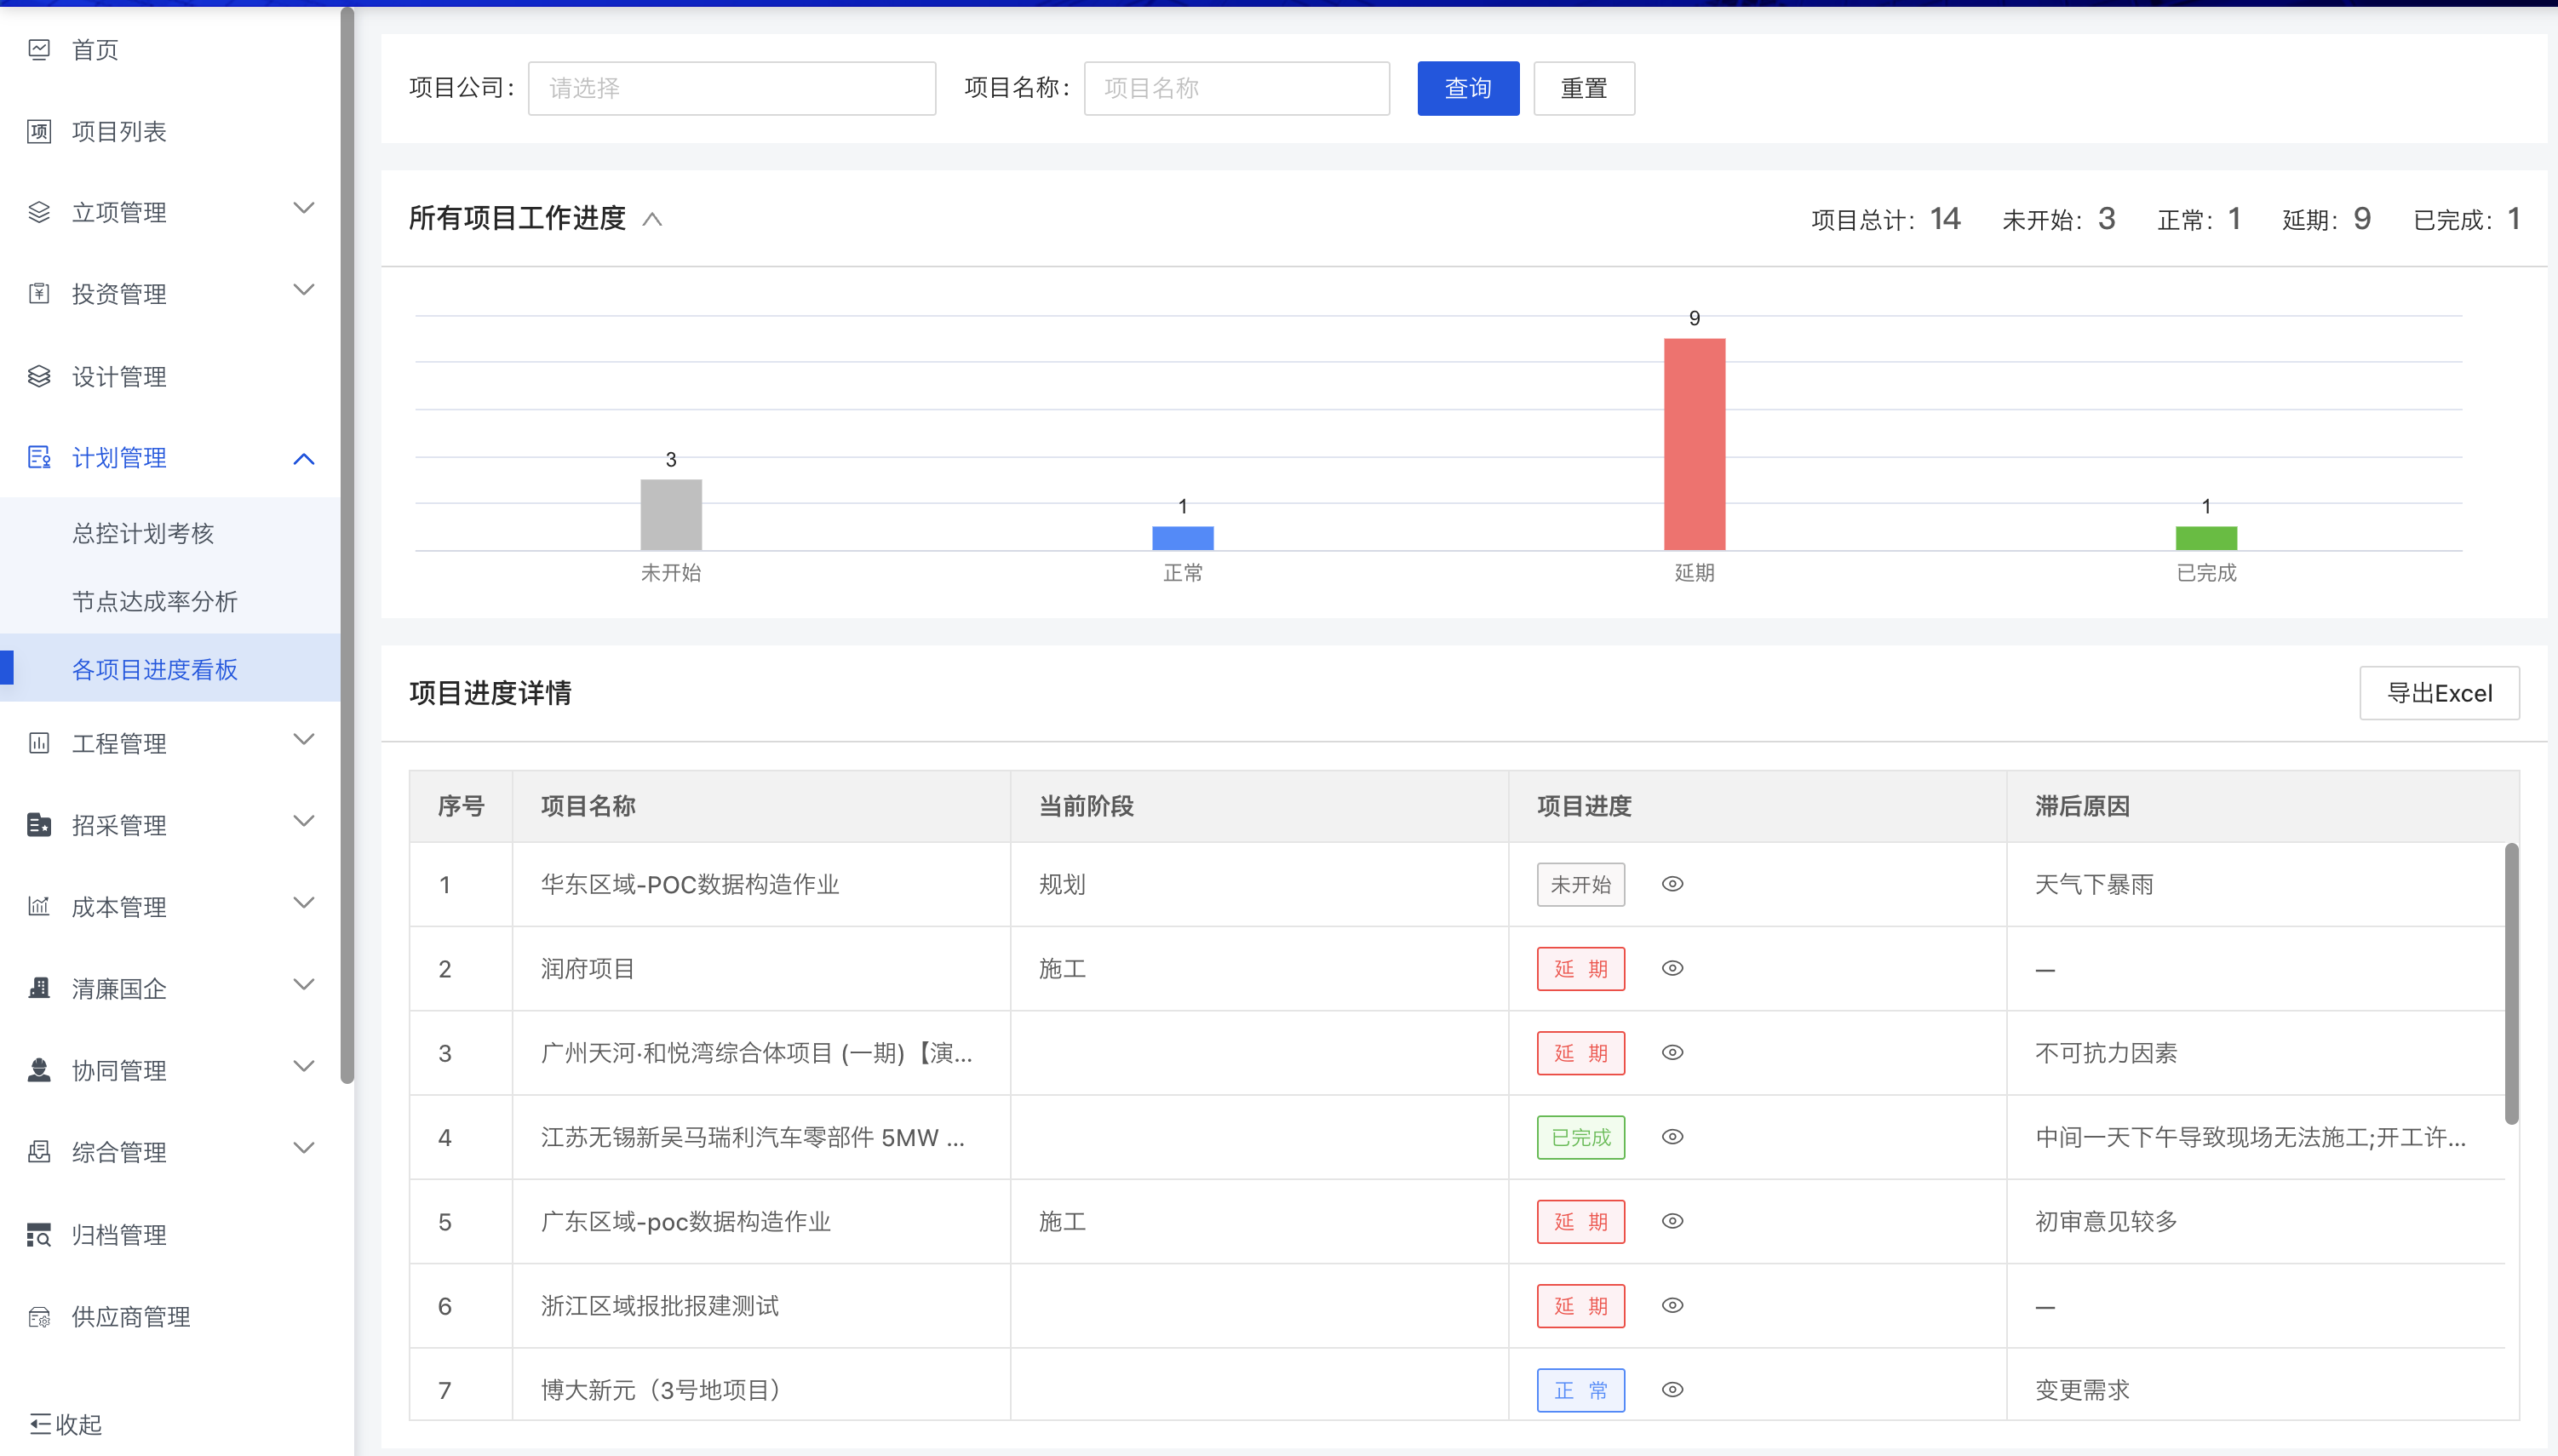Screen dimensions: 2558x1456
Task: Click the 成本管理 chart icon
Action: coord(39,907)
